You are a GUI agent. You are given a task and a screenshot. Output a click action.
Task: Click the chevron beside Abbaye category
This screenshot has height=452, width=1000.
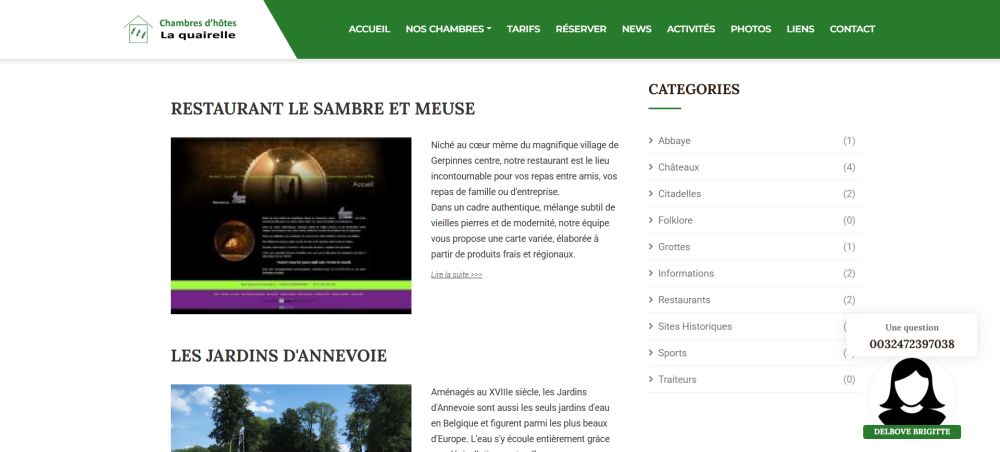click(x=651, y=141)
